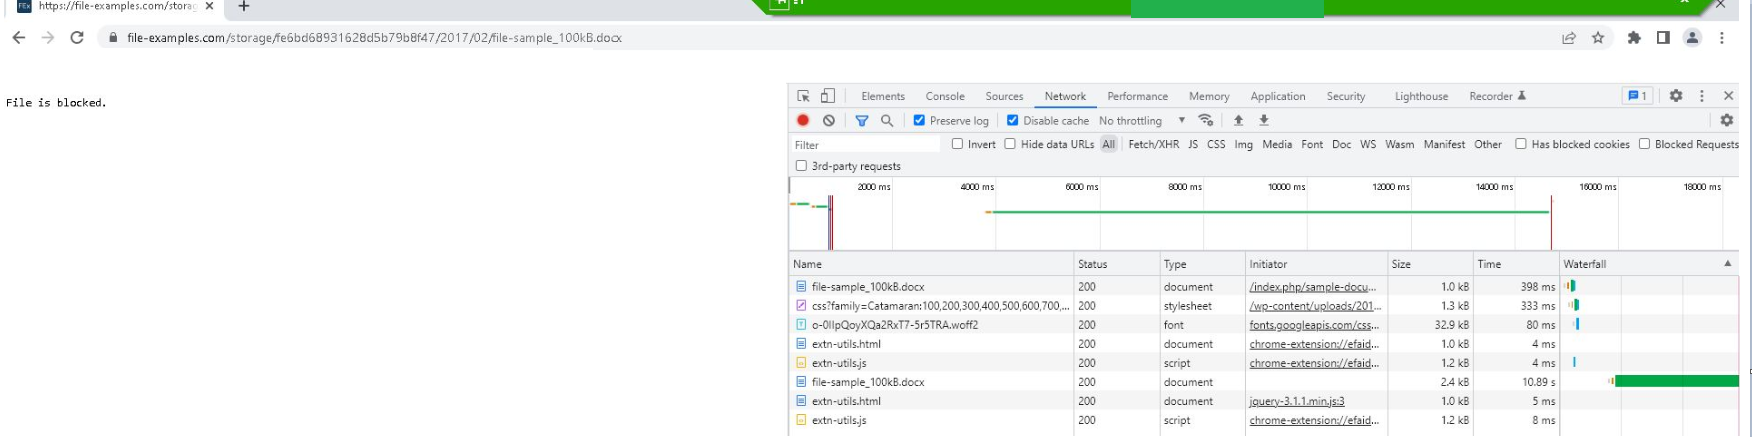Click the network Filter text field
Screen dimensions: 1752x437
click(865, 145)
